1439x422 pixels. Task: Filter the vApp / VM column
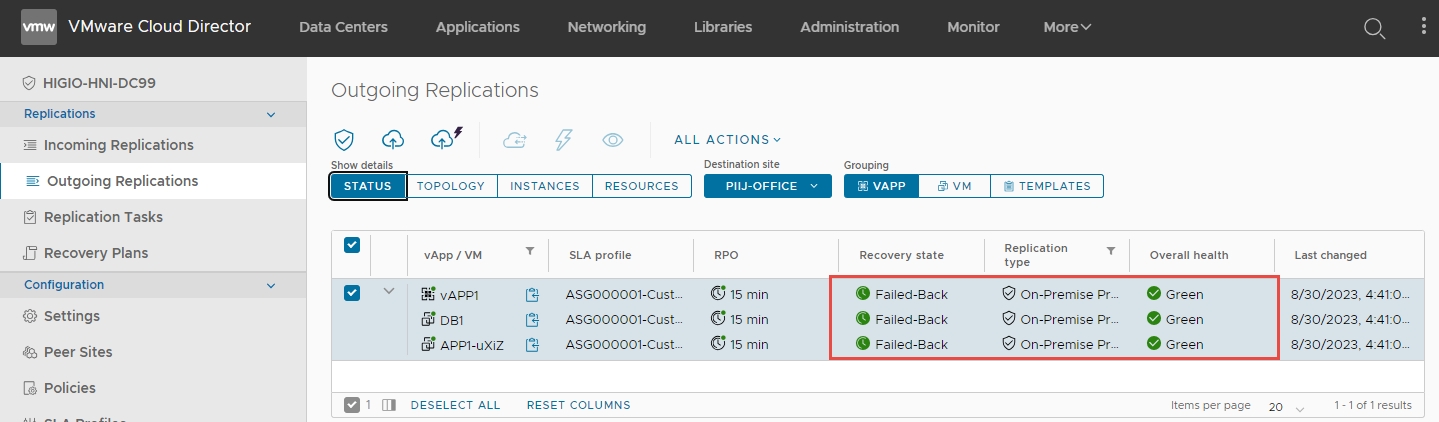[x=530, y=251]
